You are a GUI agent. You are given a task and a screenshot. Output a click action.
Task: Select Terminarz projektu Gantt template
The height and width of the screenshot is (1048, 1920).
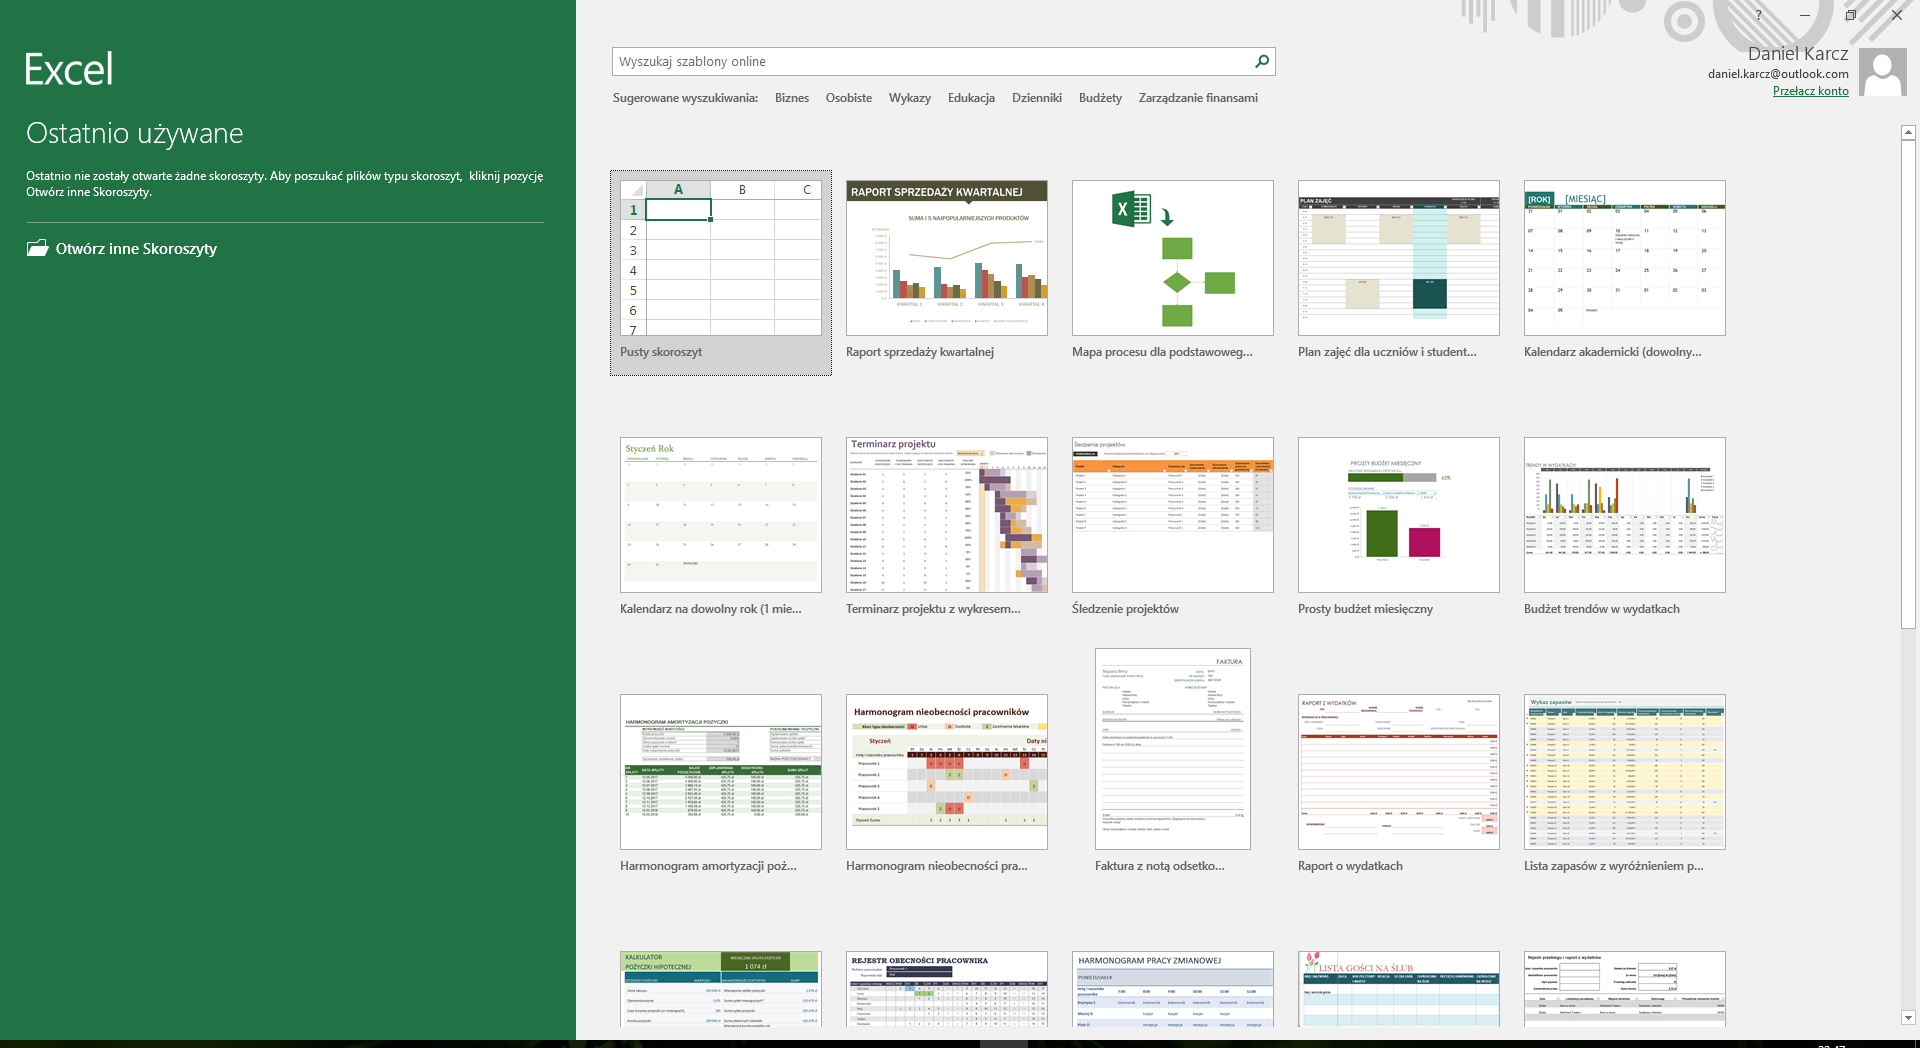pos(946,515)
